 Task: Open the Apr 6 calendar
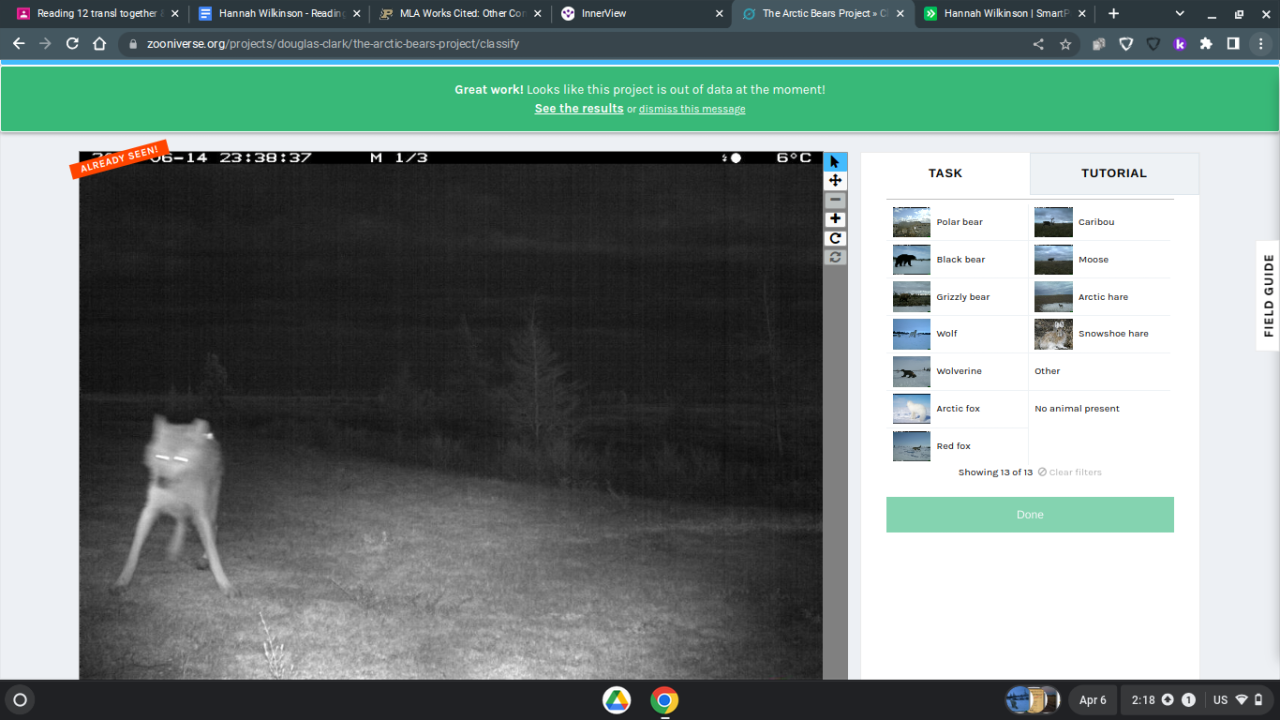coord(1093,700)
